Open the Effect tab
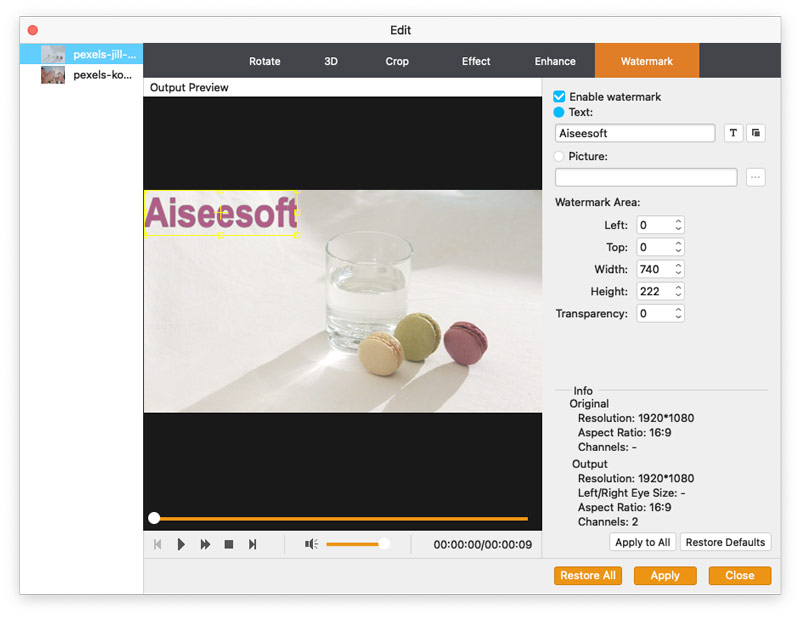 click(476, 61)
